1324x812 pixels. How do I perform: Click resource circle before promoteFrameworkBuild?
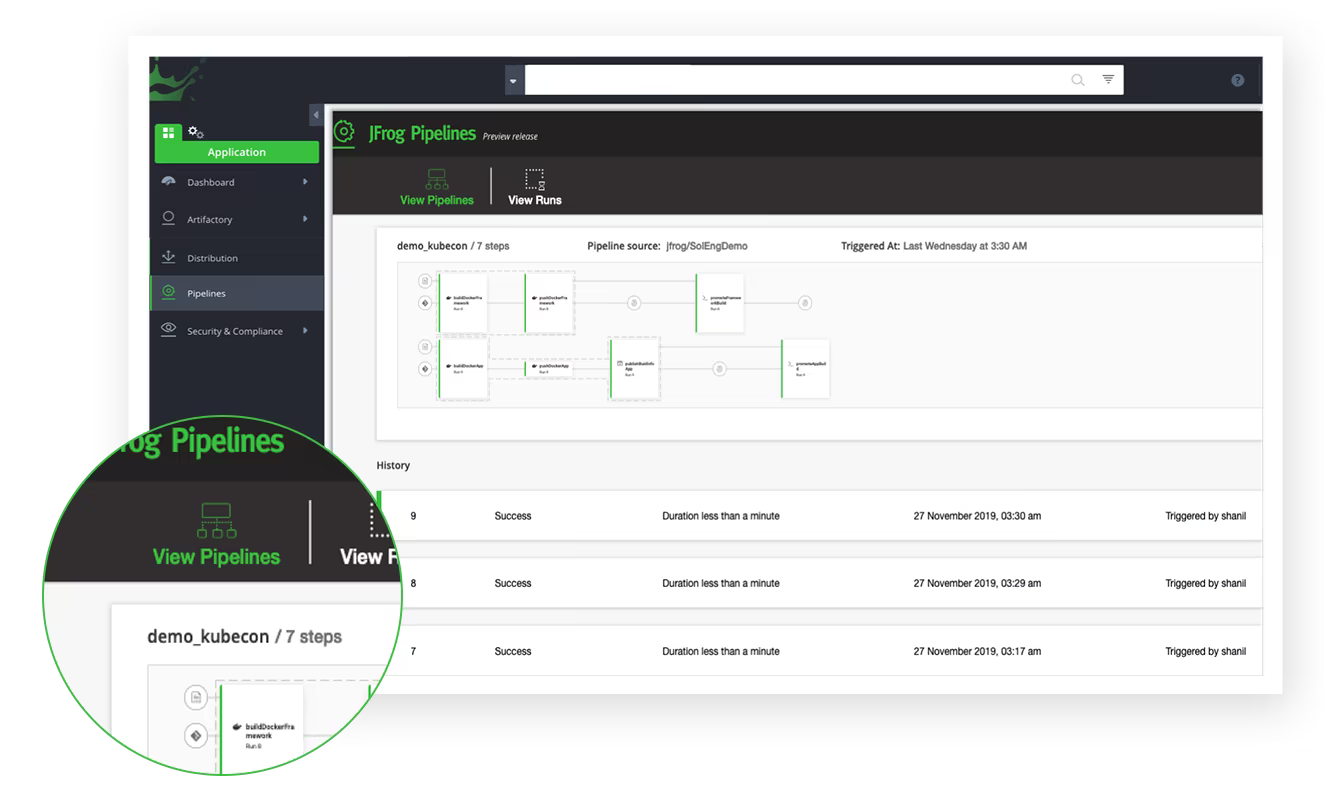pos(634,303)
